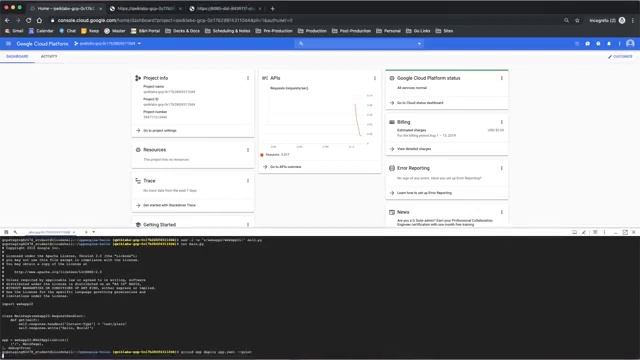Open Billing card options menu
The height and width of the screenshot is (360, 640).
pyautogui.click(x=502, y=122)
